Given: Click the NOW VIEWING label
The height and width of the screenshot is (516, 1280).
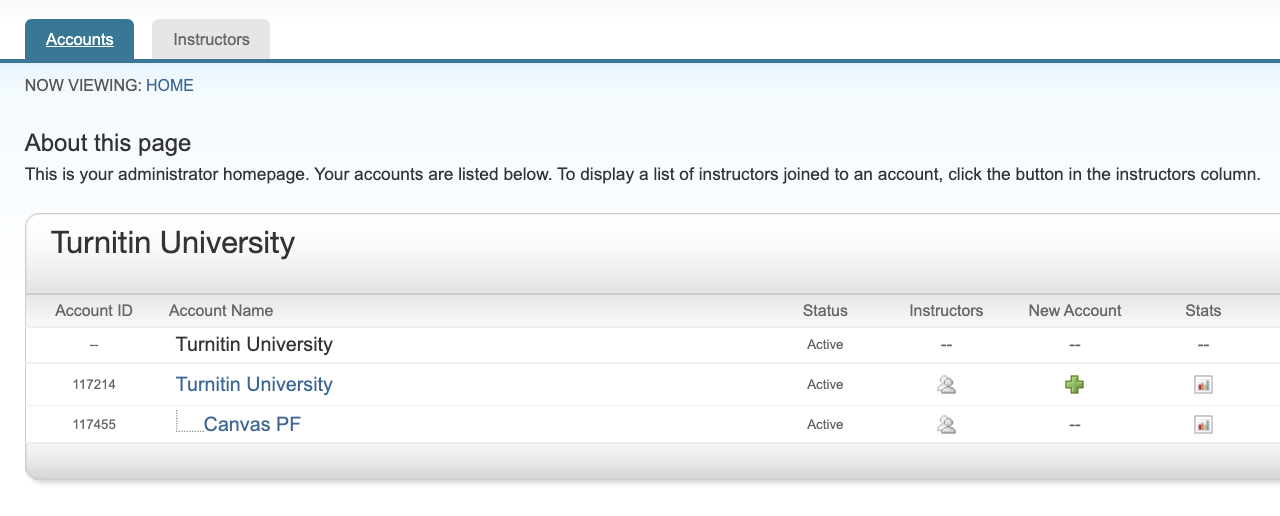Looking at the screenshot, I should tap(83, 86).
